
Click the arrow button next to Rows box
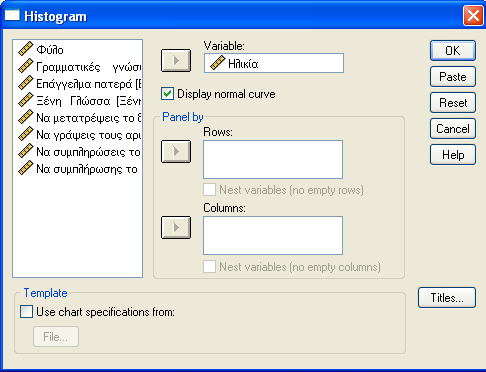176,152
